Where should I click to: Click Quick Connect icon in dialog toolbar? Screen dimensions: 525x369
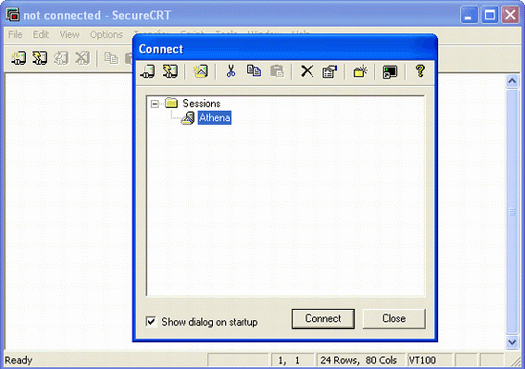point(170,71)
